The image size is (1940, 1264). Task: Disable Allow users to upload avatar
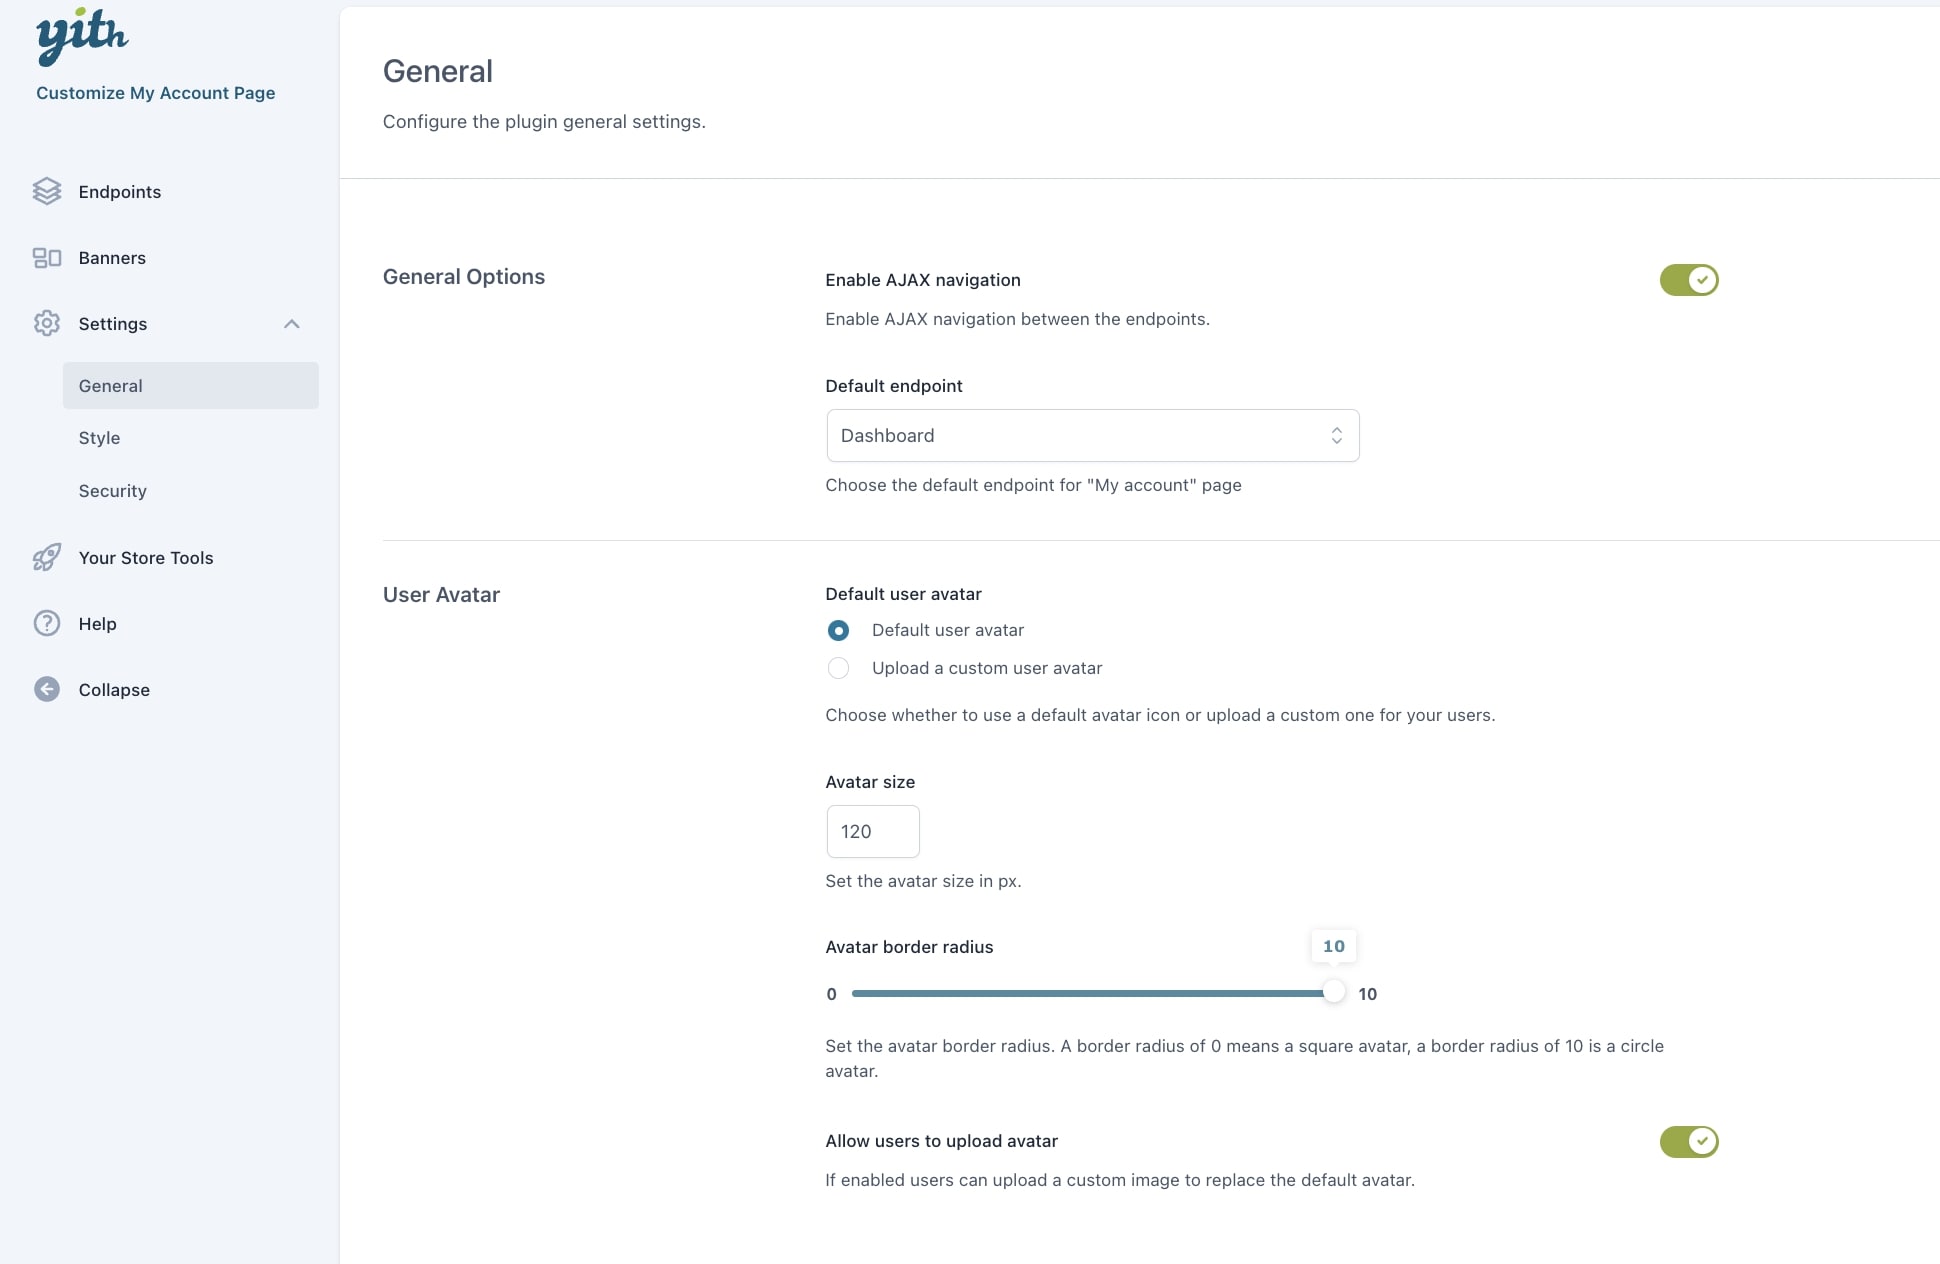point(1688,1141)
